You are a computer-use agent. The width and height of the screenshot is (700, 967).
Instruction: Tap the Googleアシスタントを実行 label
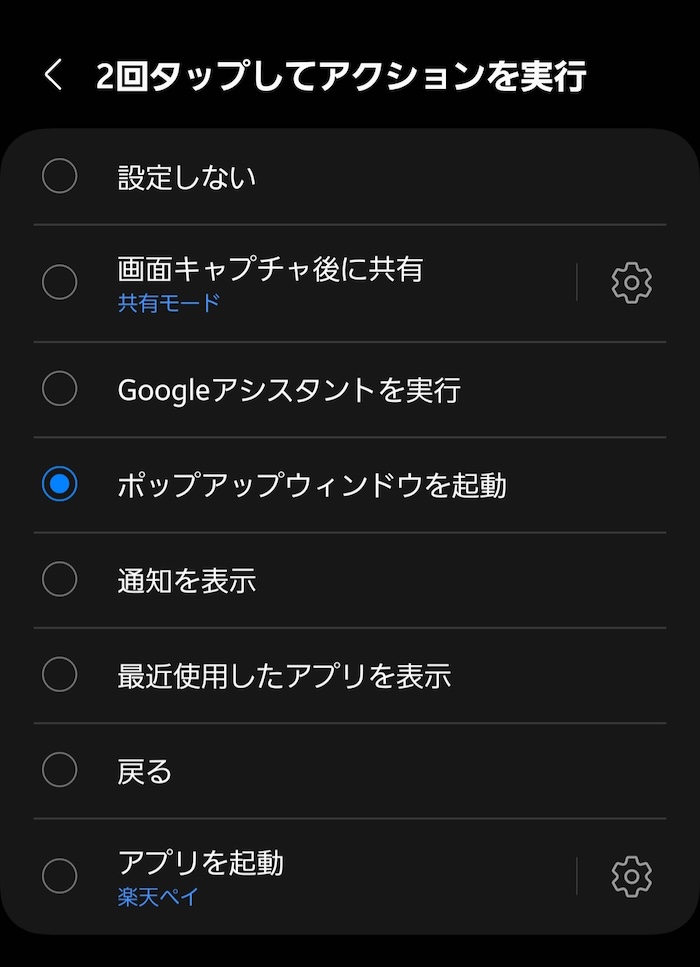point(289,390)
